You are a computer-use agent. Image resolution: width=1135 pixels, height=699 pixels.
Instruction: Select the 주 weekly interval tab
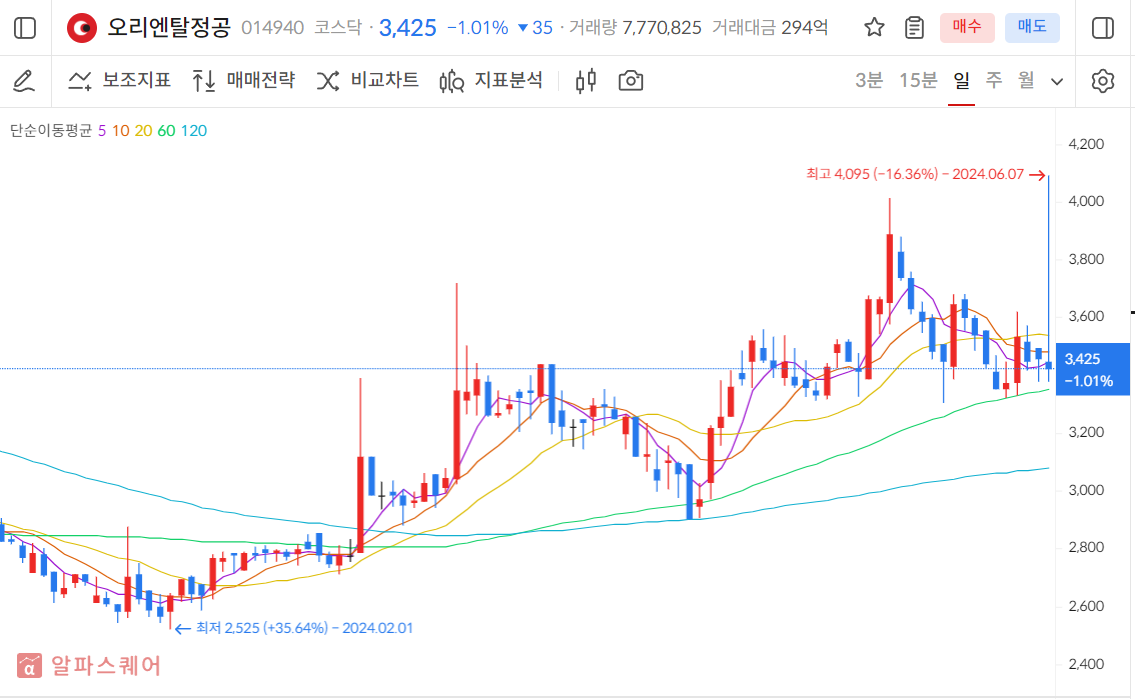pyautogui.click(x=994, y=80)
